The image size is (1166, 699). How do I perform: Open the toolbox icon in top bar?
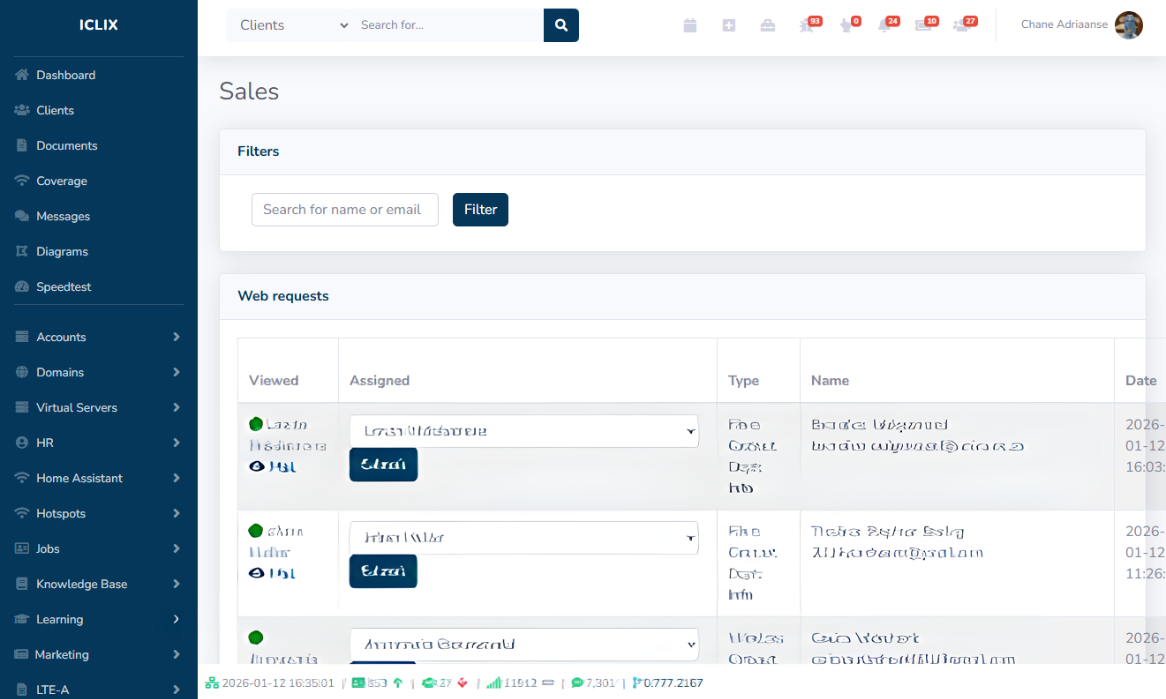coord(767,26)
